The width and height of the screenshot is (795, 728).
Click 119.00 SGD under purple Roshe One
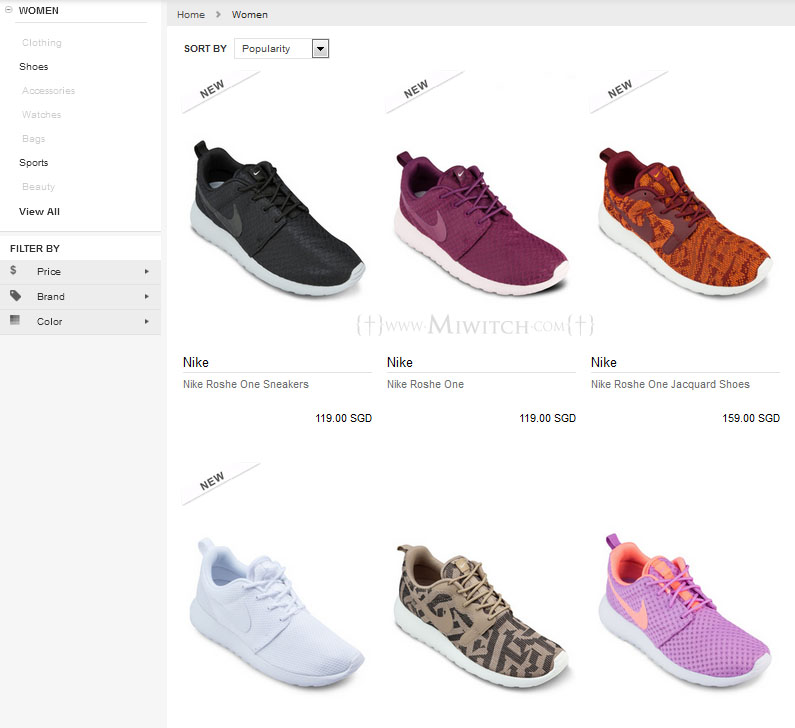point(548,418)
